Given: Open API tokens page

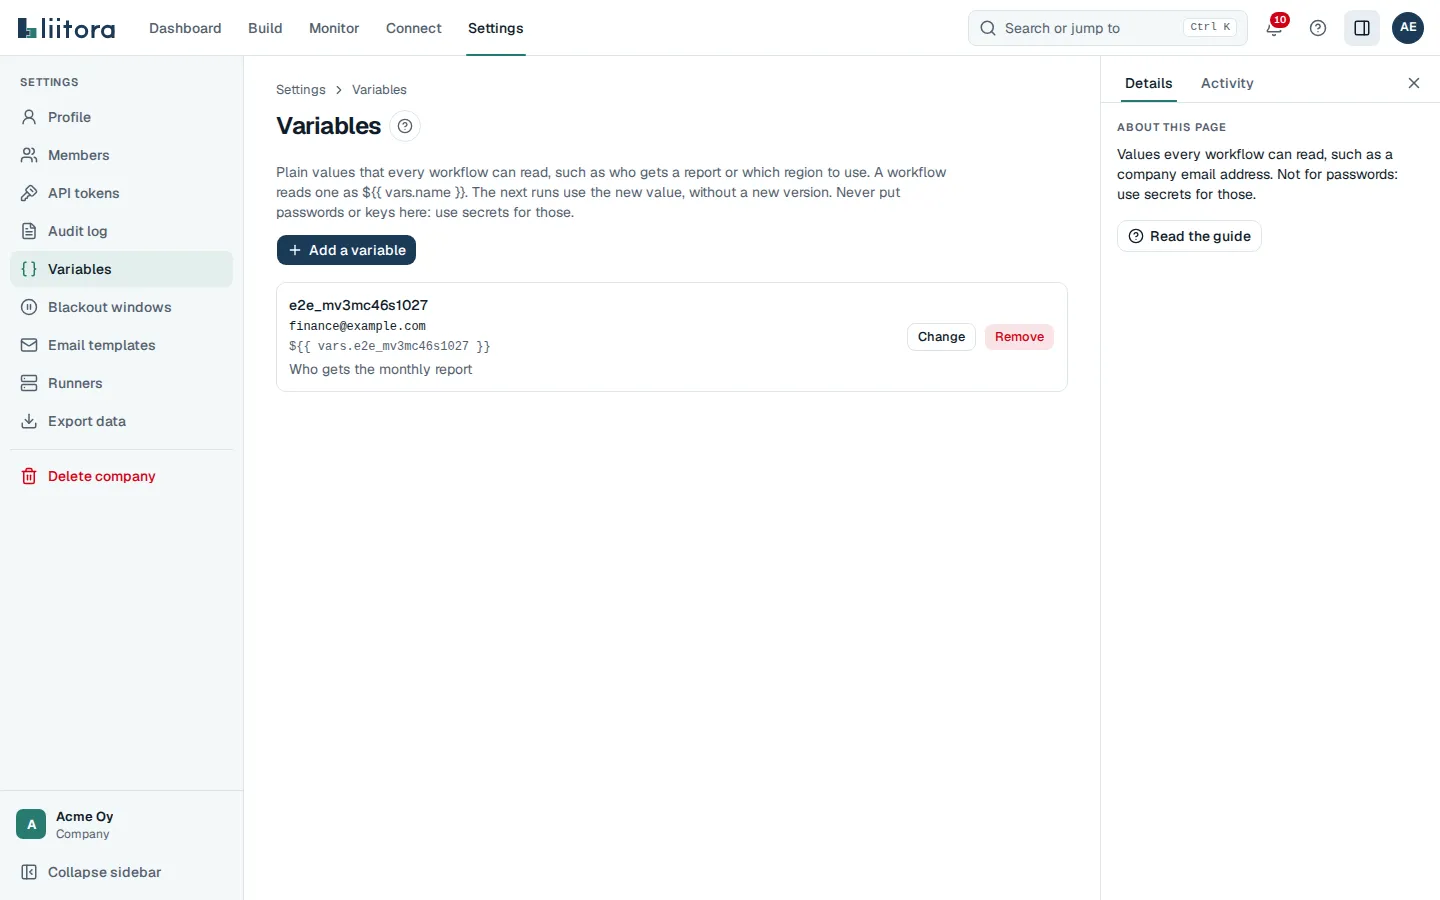Looking at the screenshot, I should (x=121, y=193).
